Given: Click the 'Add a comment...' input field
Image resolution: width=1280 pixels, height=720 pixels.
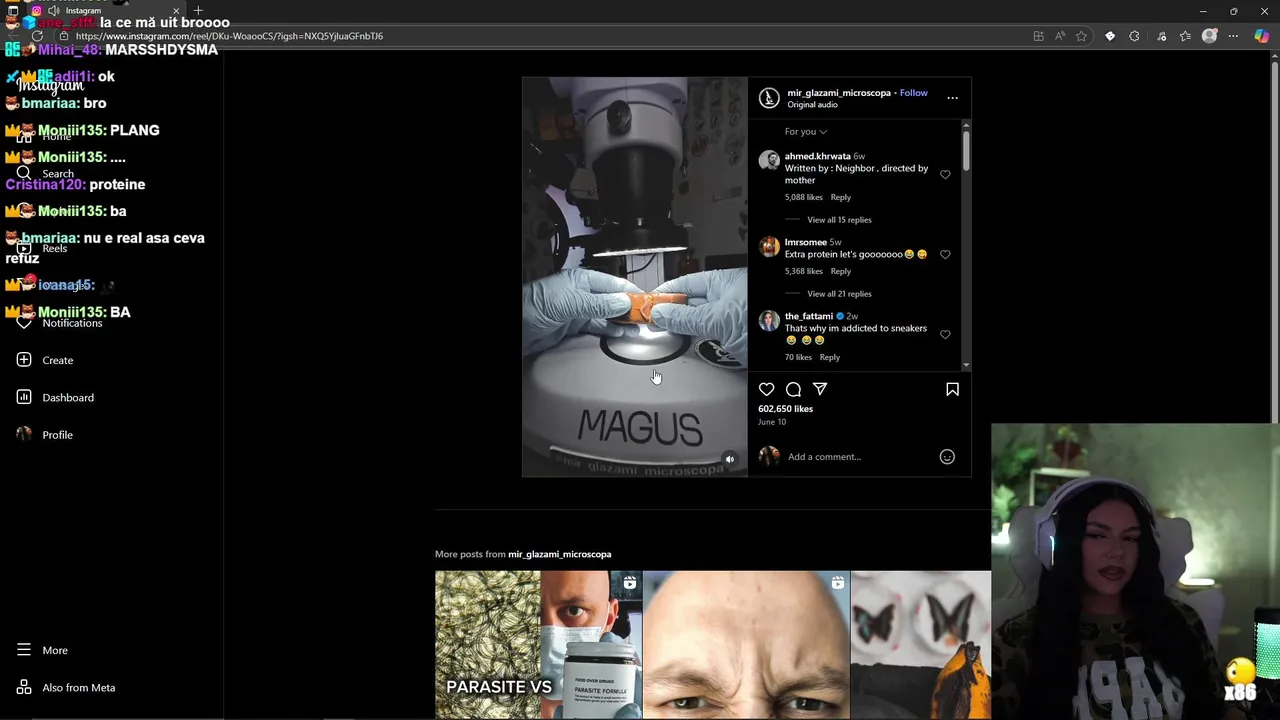Looking at the screenshot, I should pyautogui.click(x=860, y=457).
